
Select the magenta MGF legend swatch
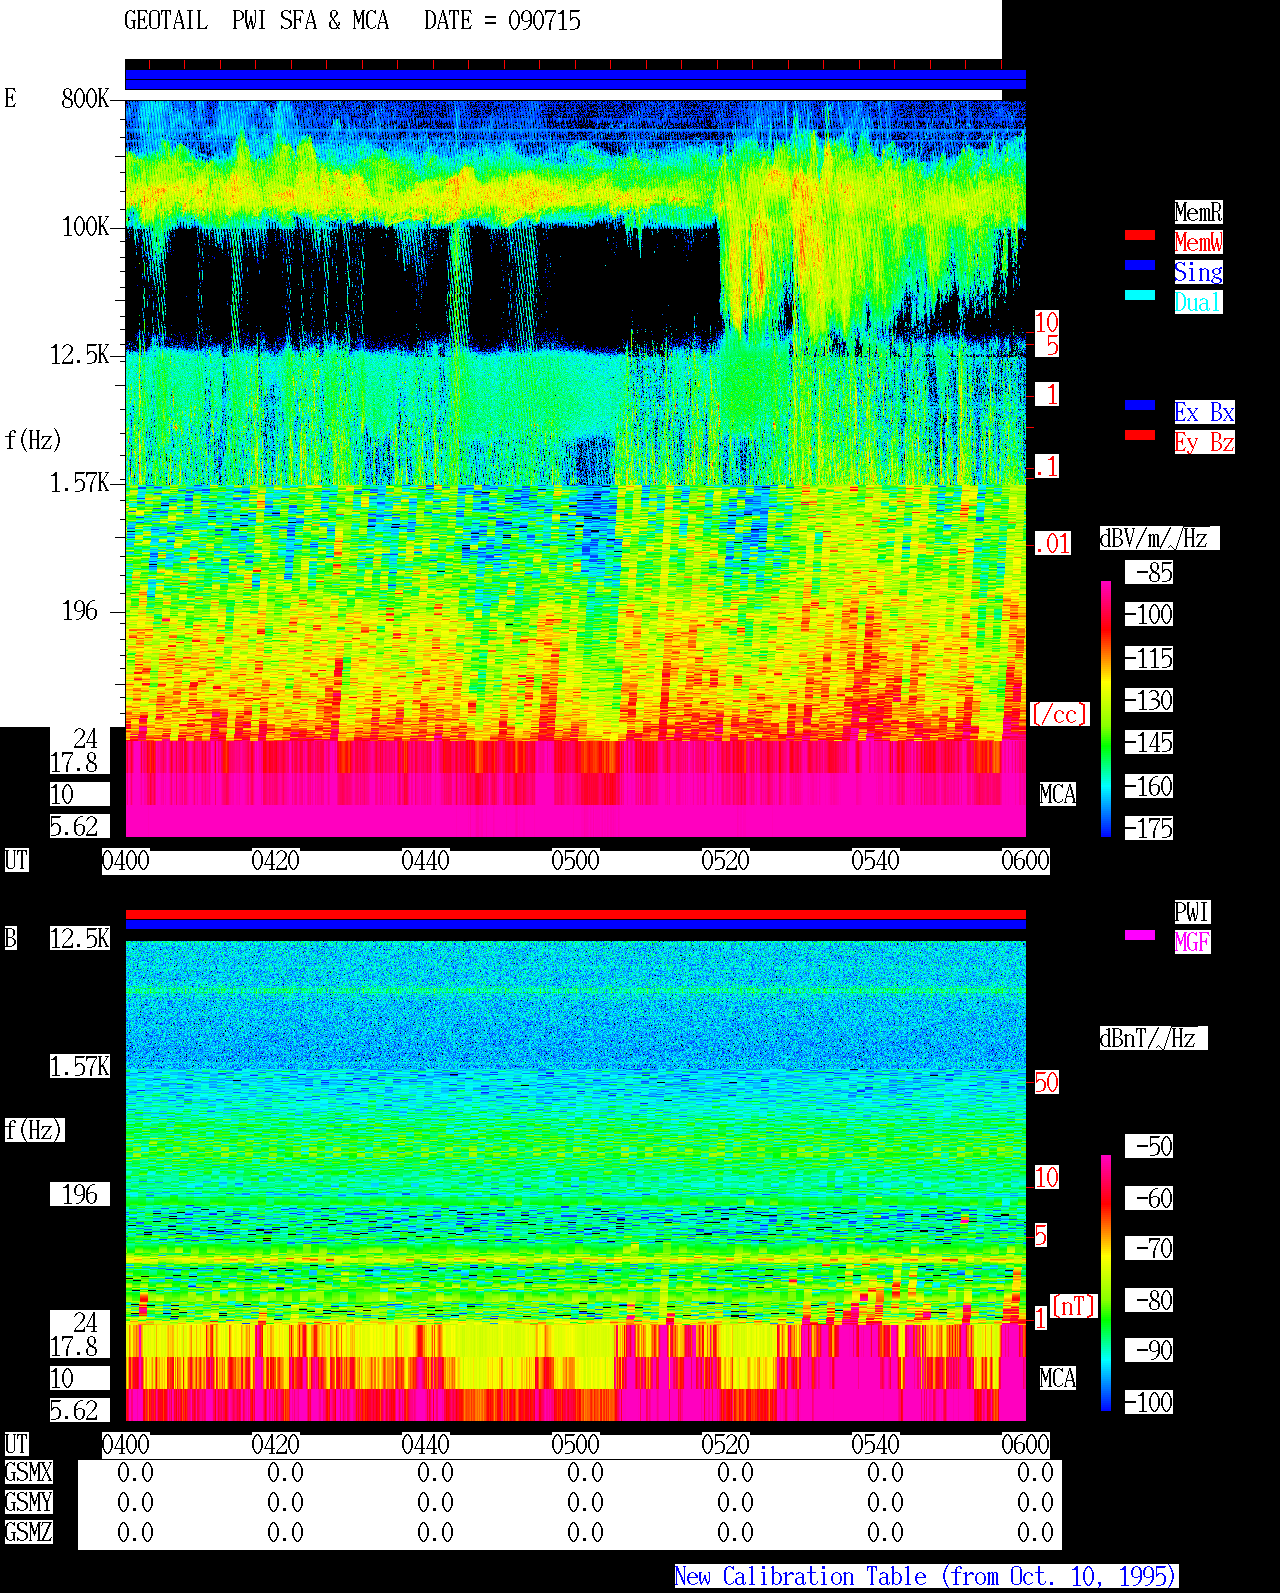pyautogui.click(x=1140, y=935)
